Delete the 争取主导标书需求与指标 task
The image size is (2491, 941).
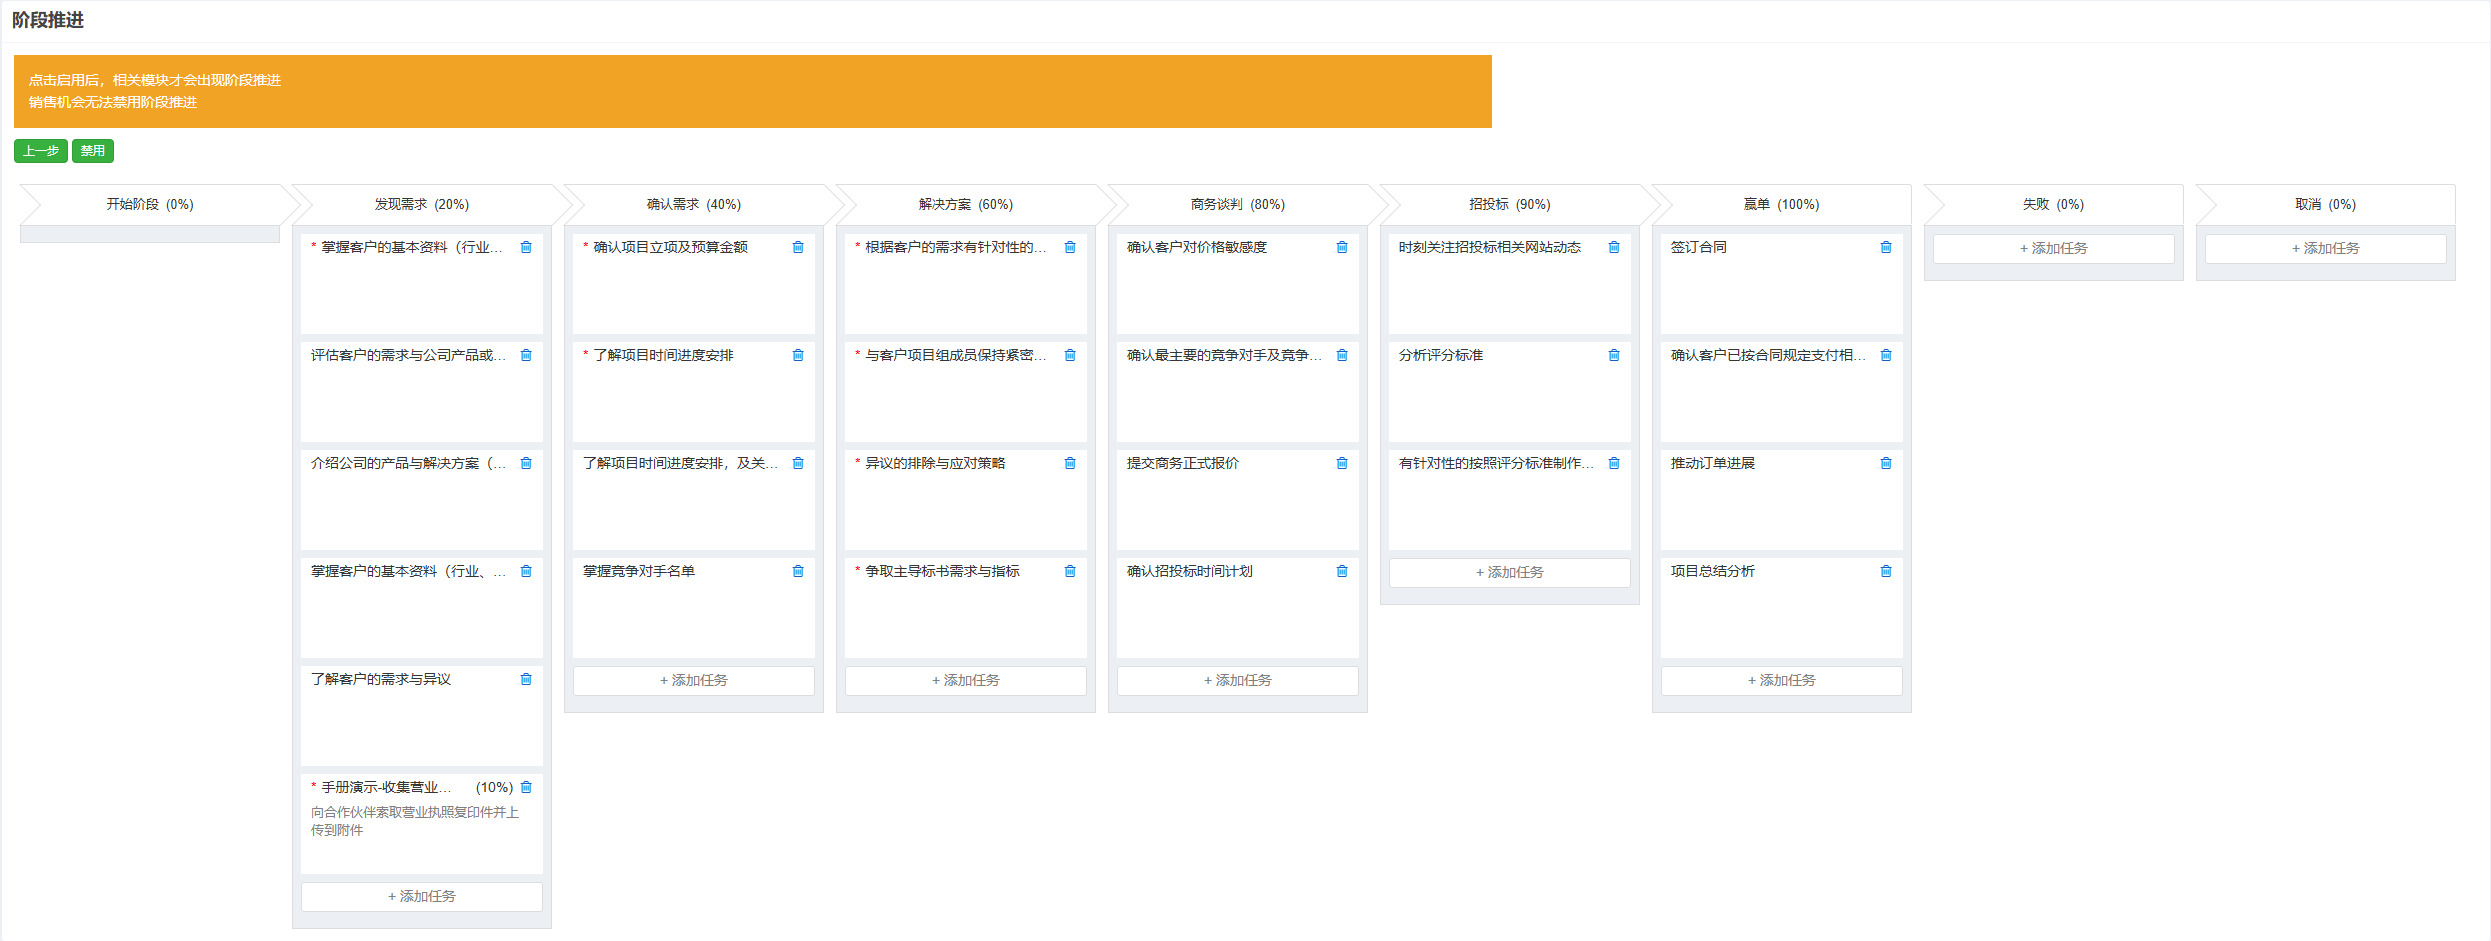click(x=1070, y=571)
